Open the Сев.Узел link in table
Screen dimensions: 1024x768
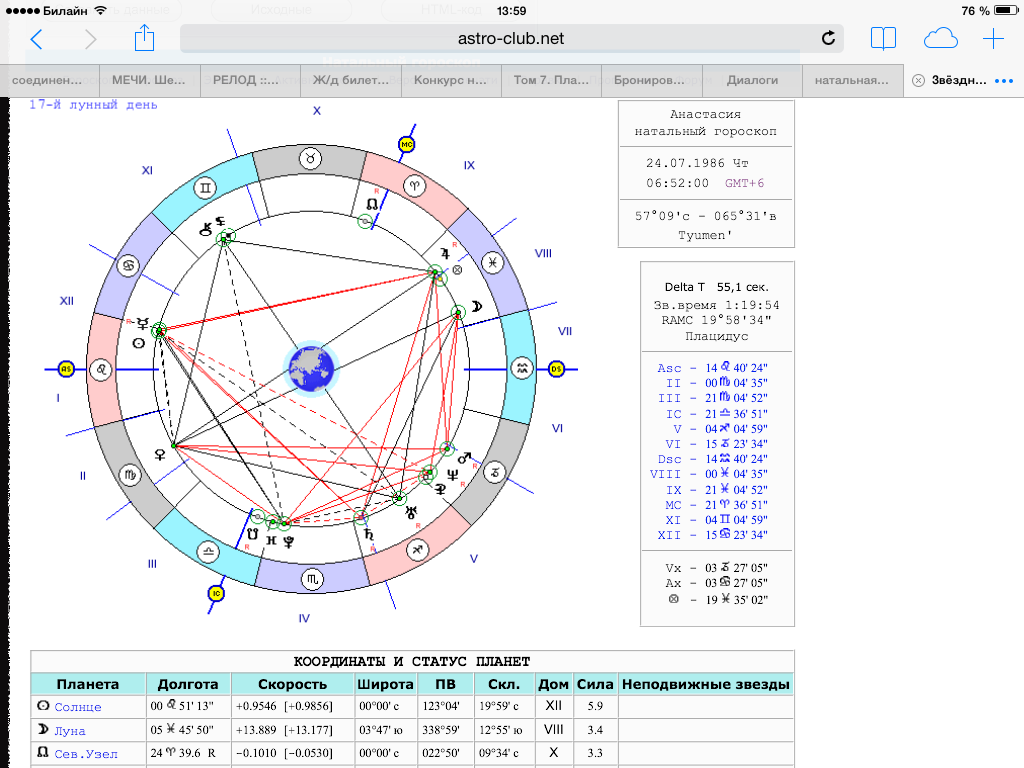86,753
